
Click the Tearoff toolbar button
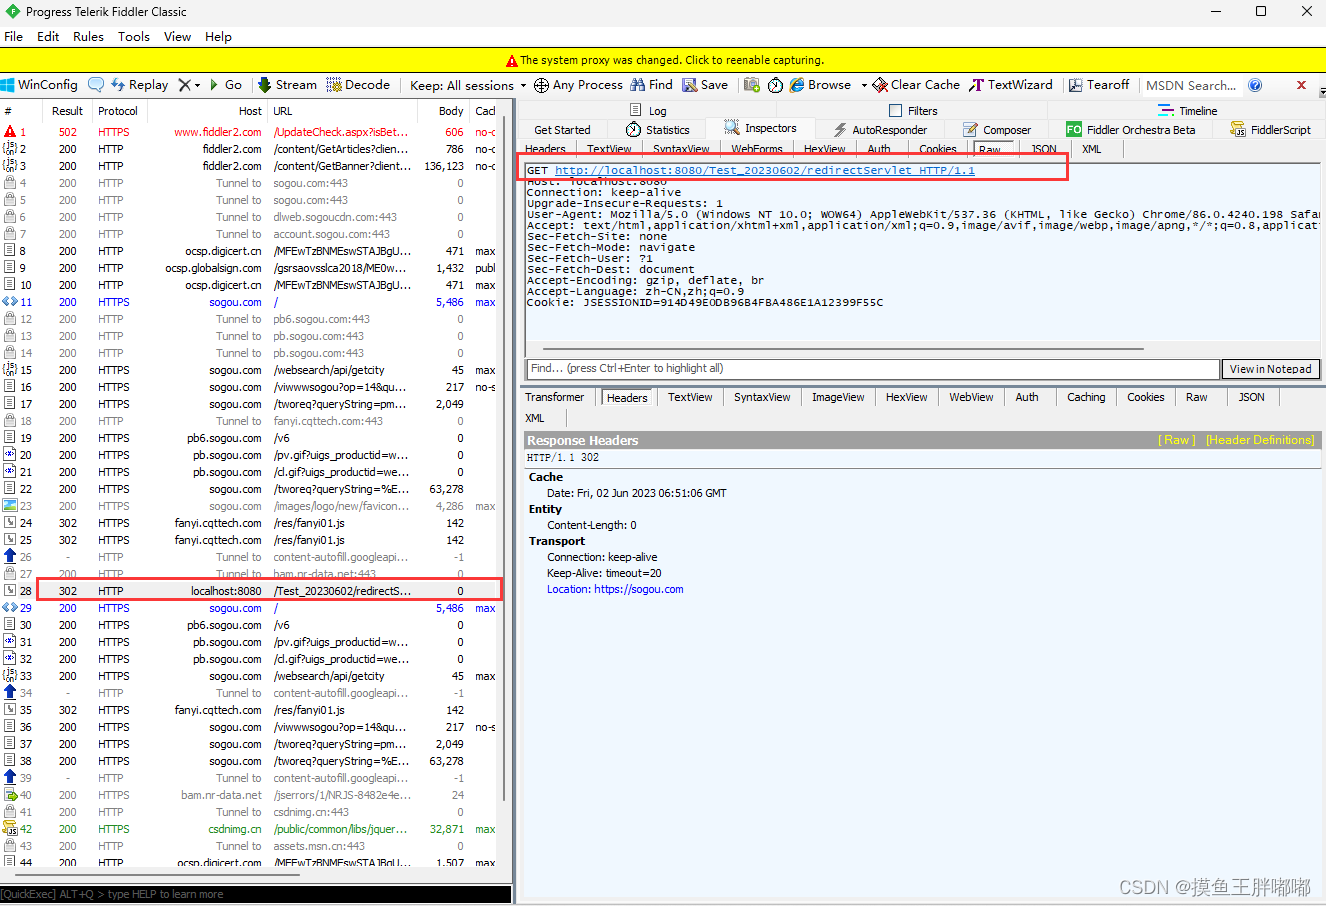coord(1099,85)
